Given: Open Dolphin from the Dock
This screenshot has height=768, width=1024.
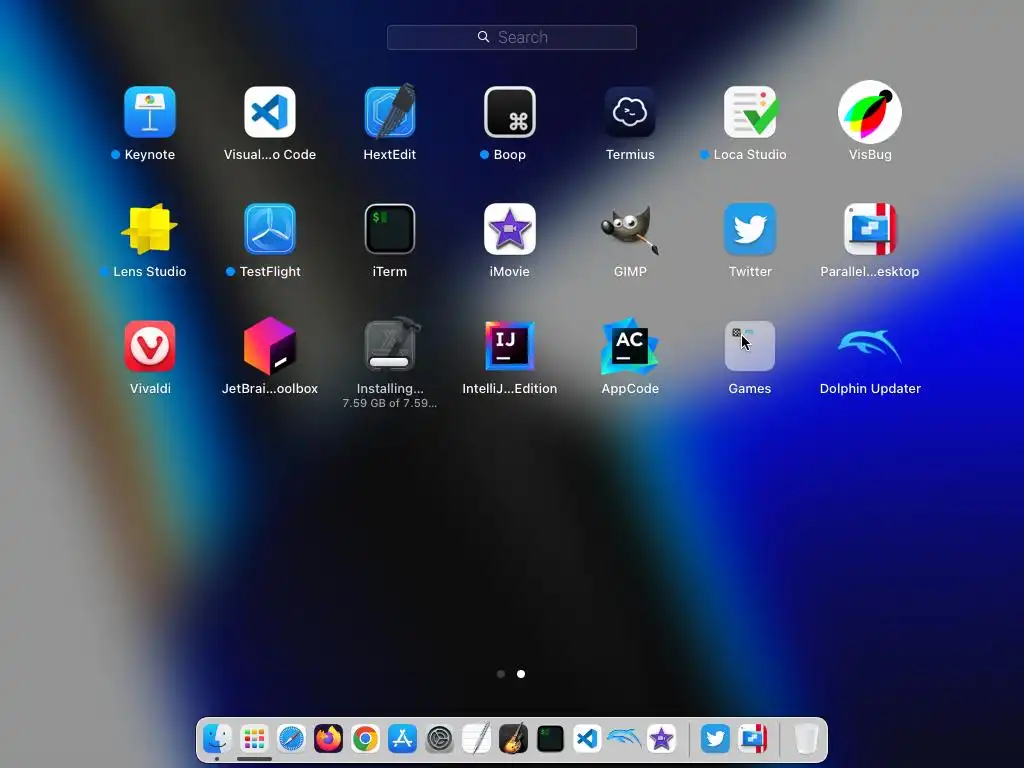Looking at the screenshot, I should [x=624, y=738].
